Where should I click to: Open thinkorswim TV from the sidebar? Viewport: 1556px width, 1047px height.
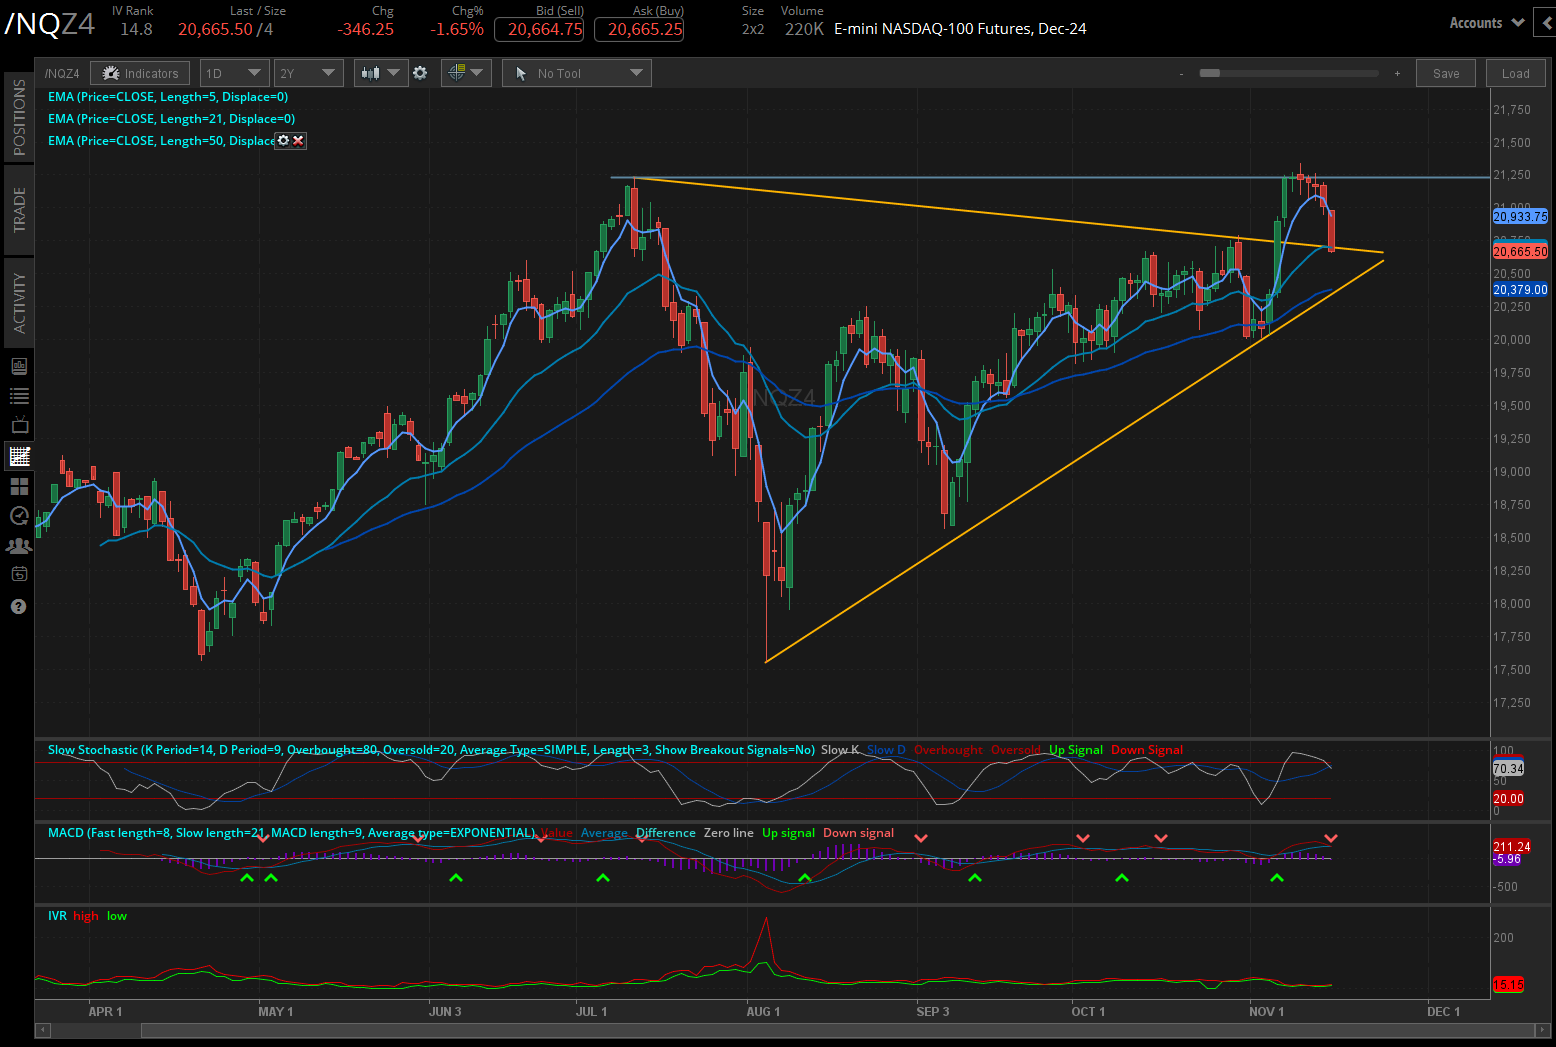pyautogui.click(x=19, y=424)
